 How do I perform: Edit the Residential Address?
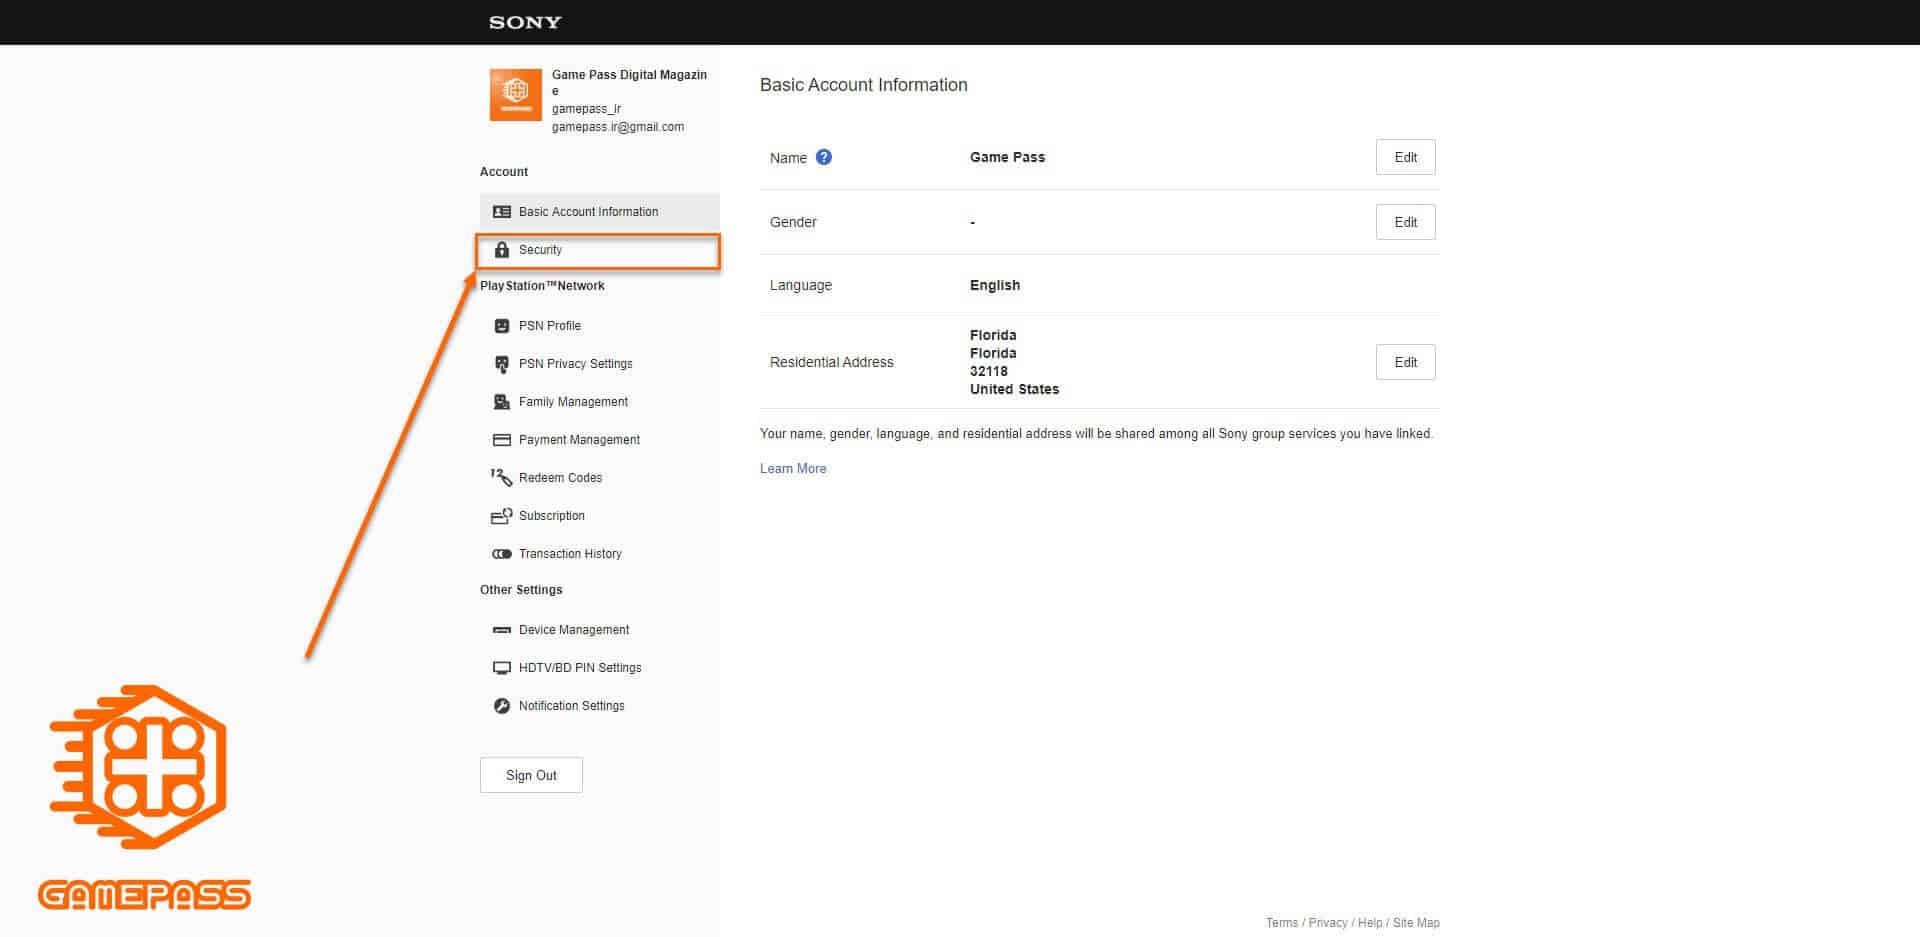tap(1405, 362)
